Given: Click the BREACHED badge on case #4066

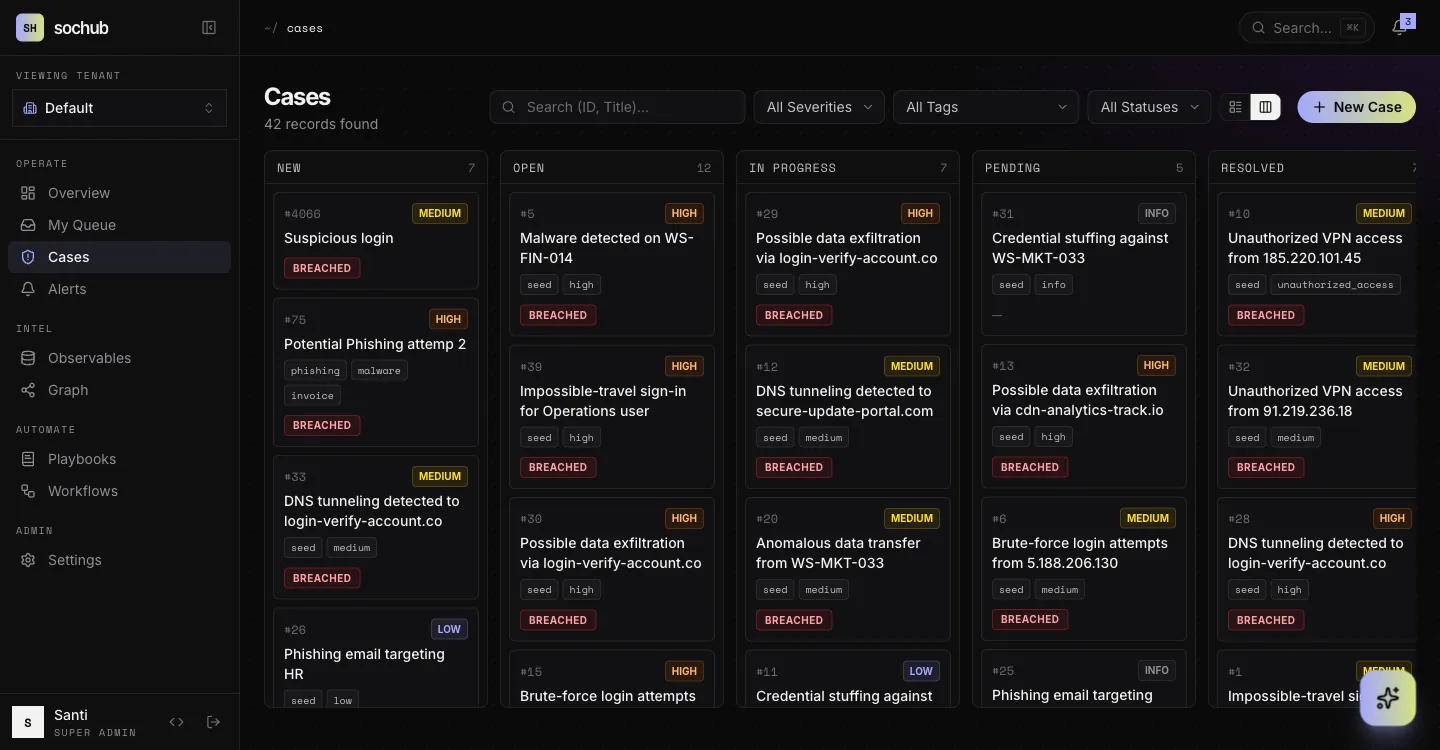Looking at the screenshot, I should click(322, 268).
